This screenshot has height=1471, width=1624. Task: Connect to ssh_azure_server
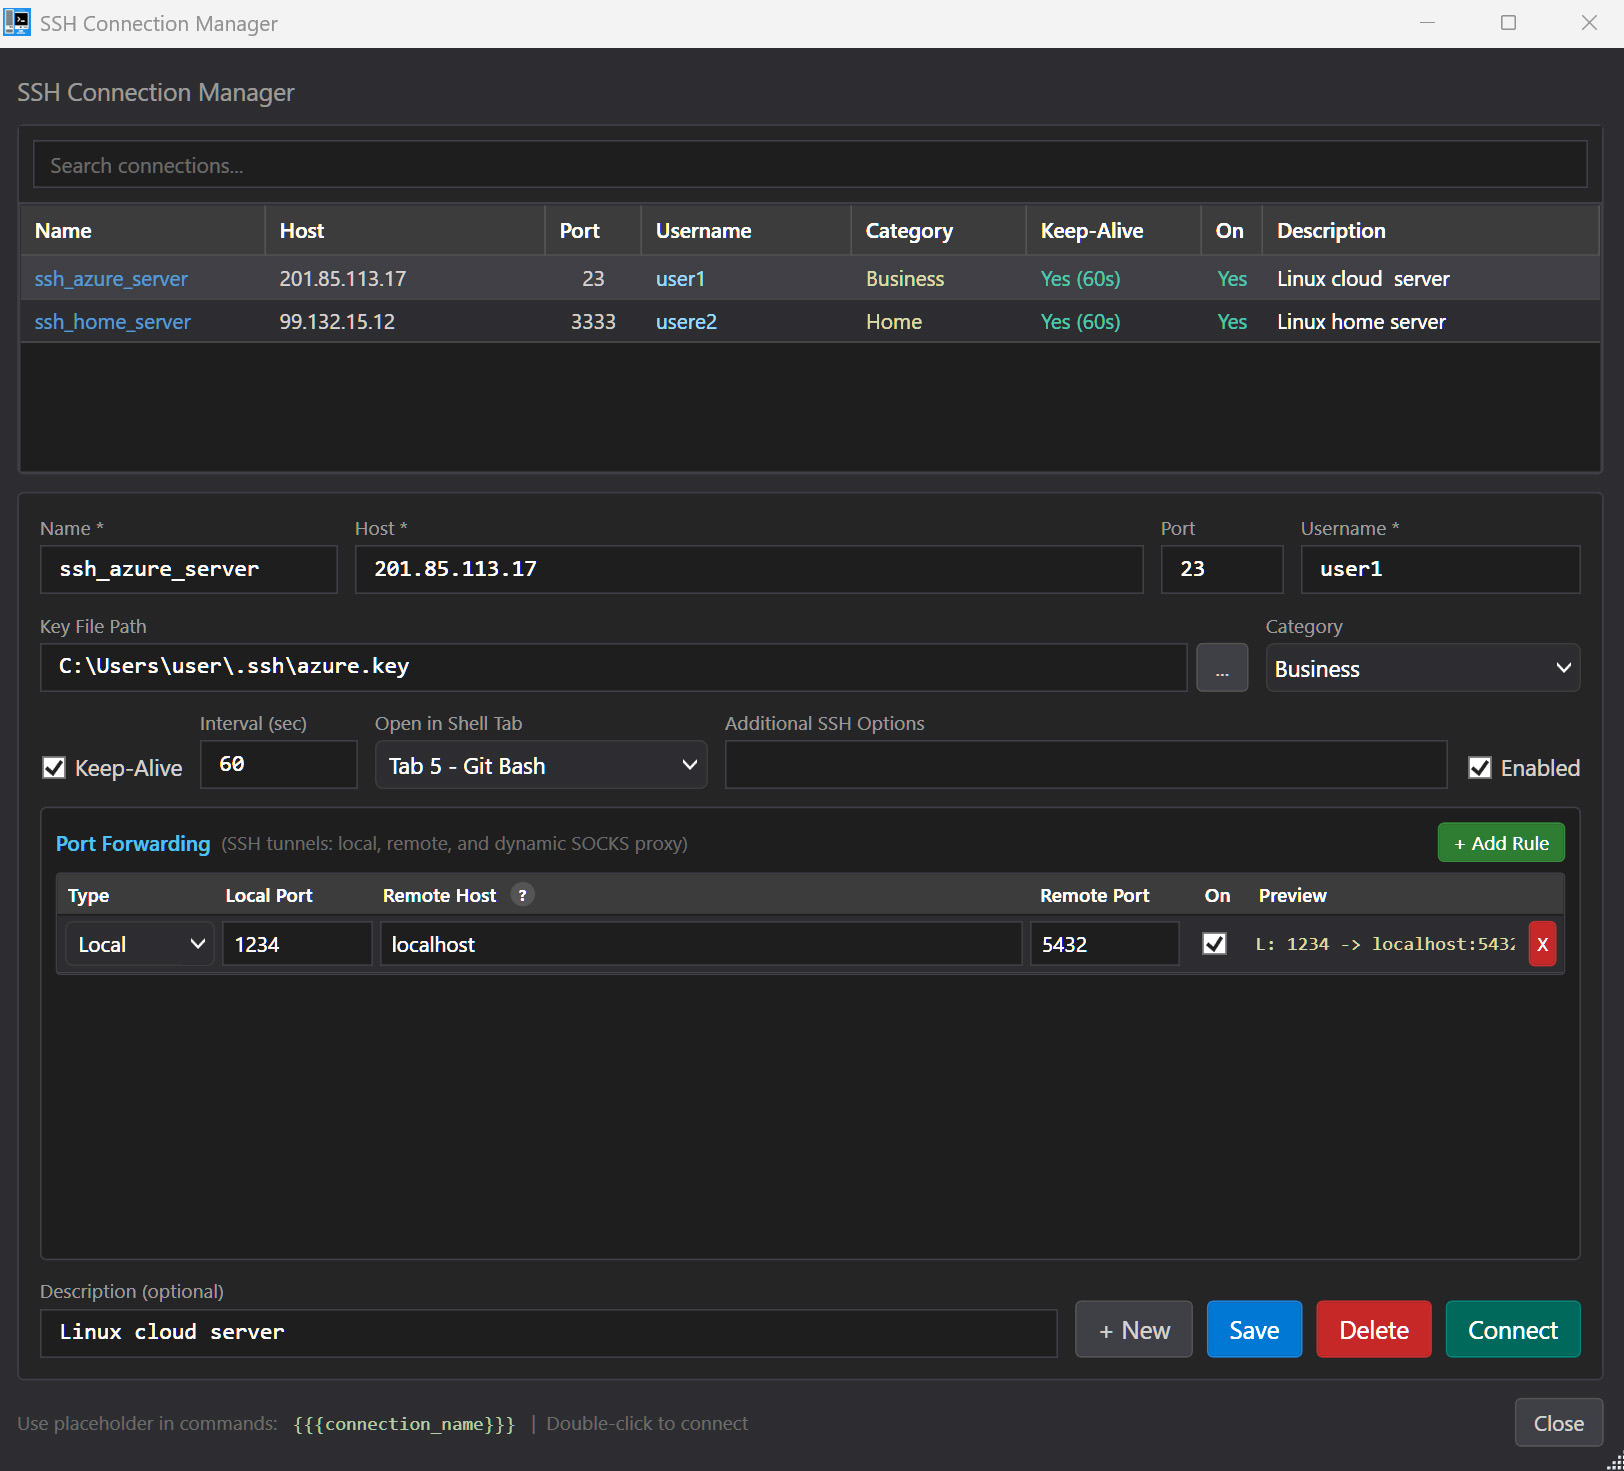(x=1512, y=1329)
